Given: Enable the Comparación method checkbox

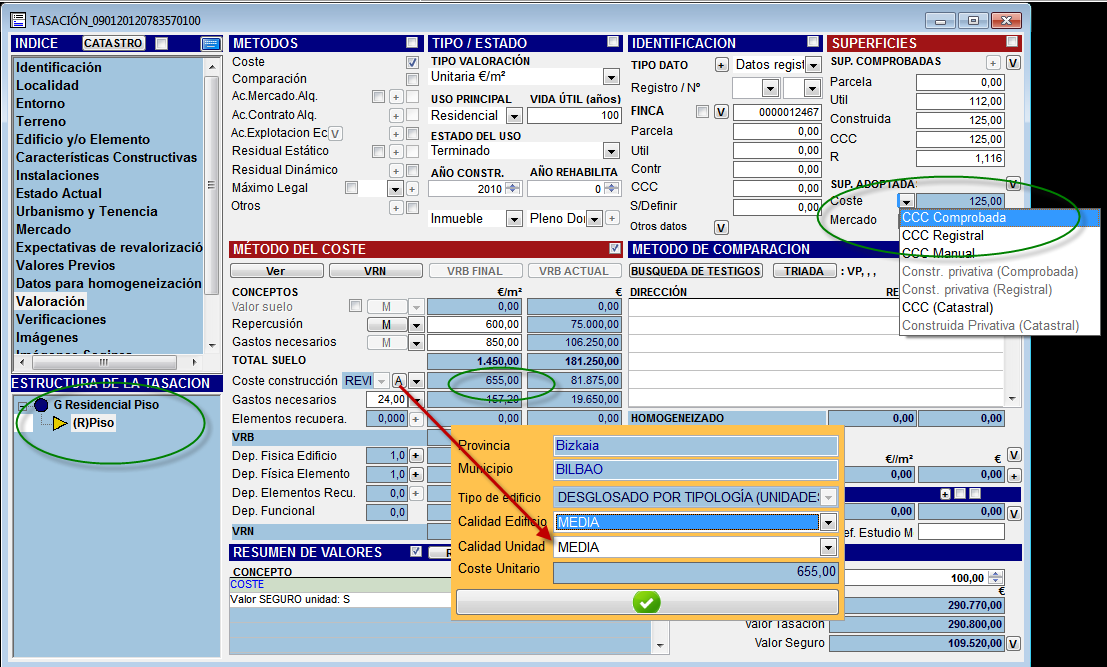Looking at the screenshot, I should 412,79.
